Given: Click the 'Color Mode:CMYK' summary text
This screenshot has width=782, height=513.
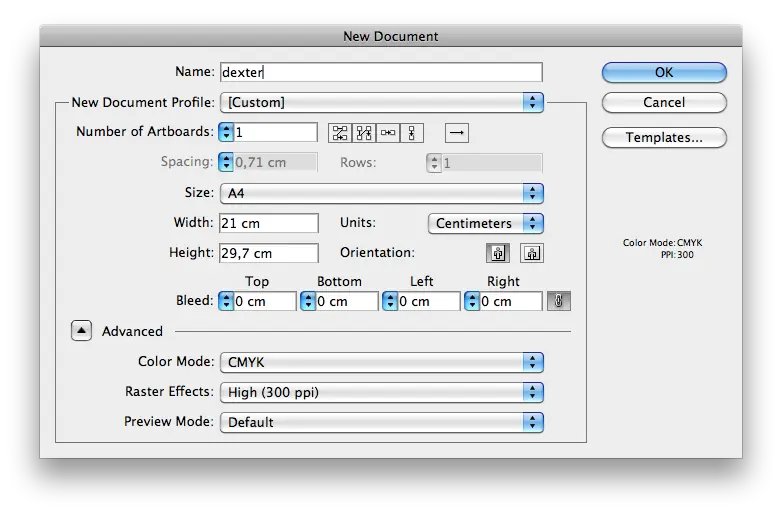Looking at the screenshot, I should point(662,243).
